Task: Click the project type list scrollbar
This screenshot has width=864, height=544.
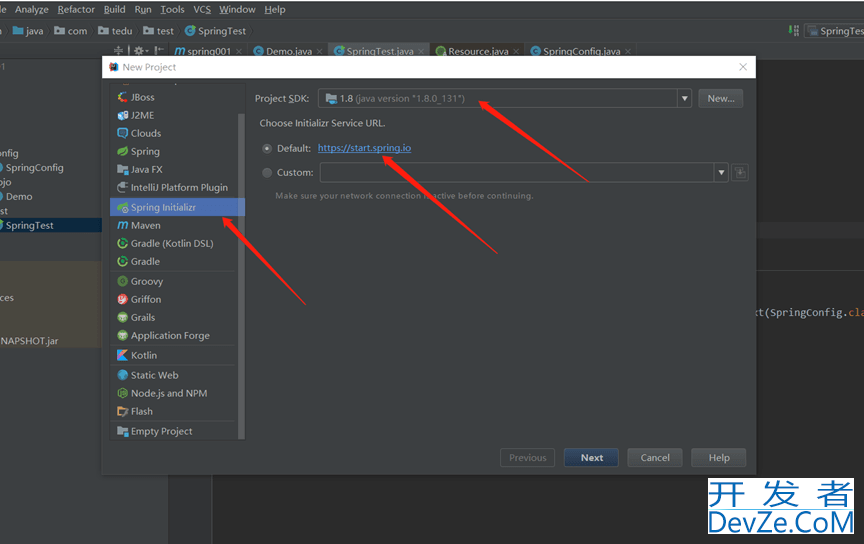Action: (241, 276)
